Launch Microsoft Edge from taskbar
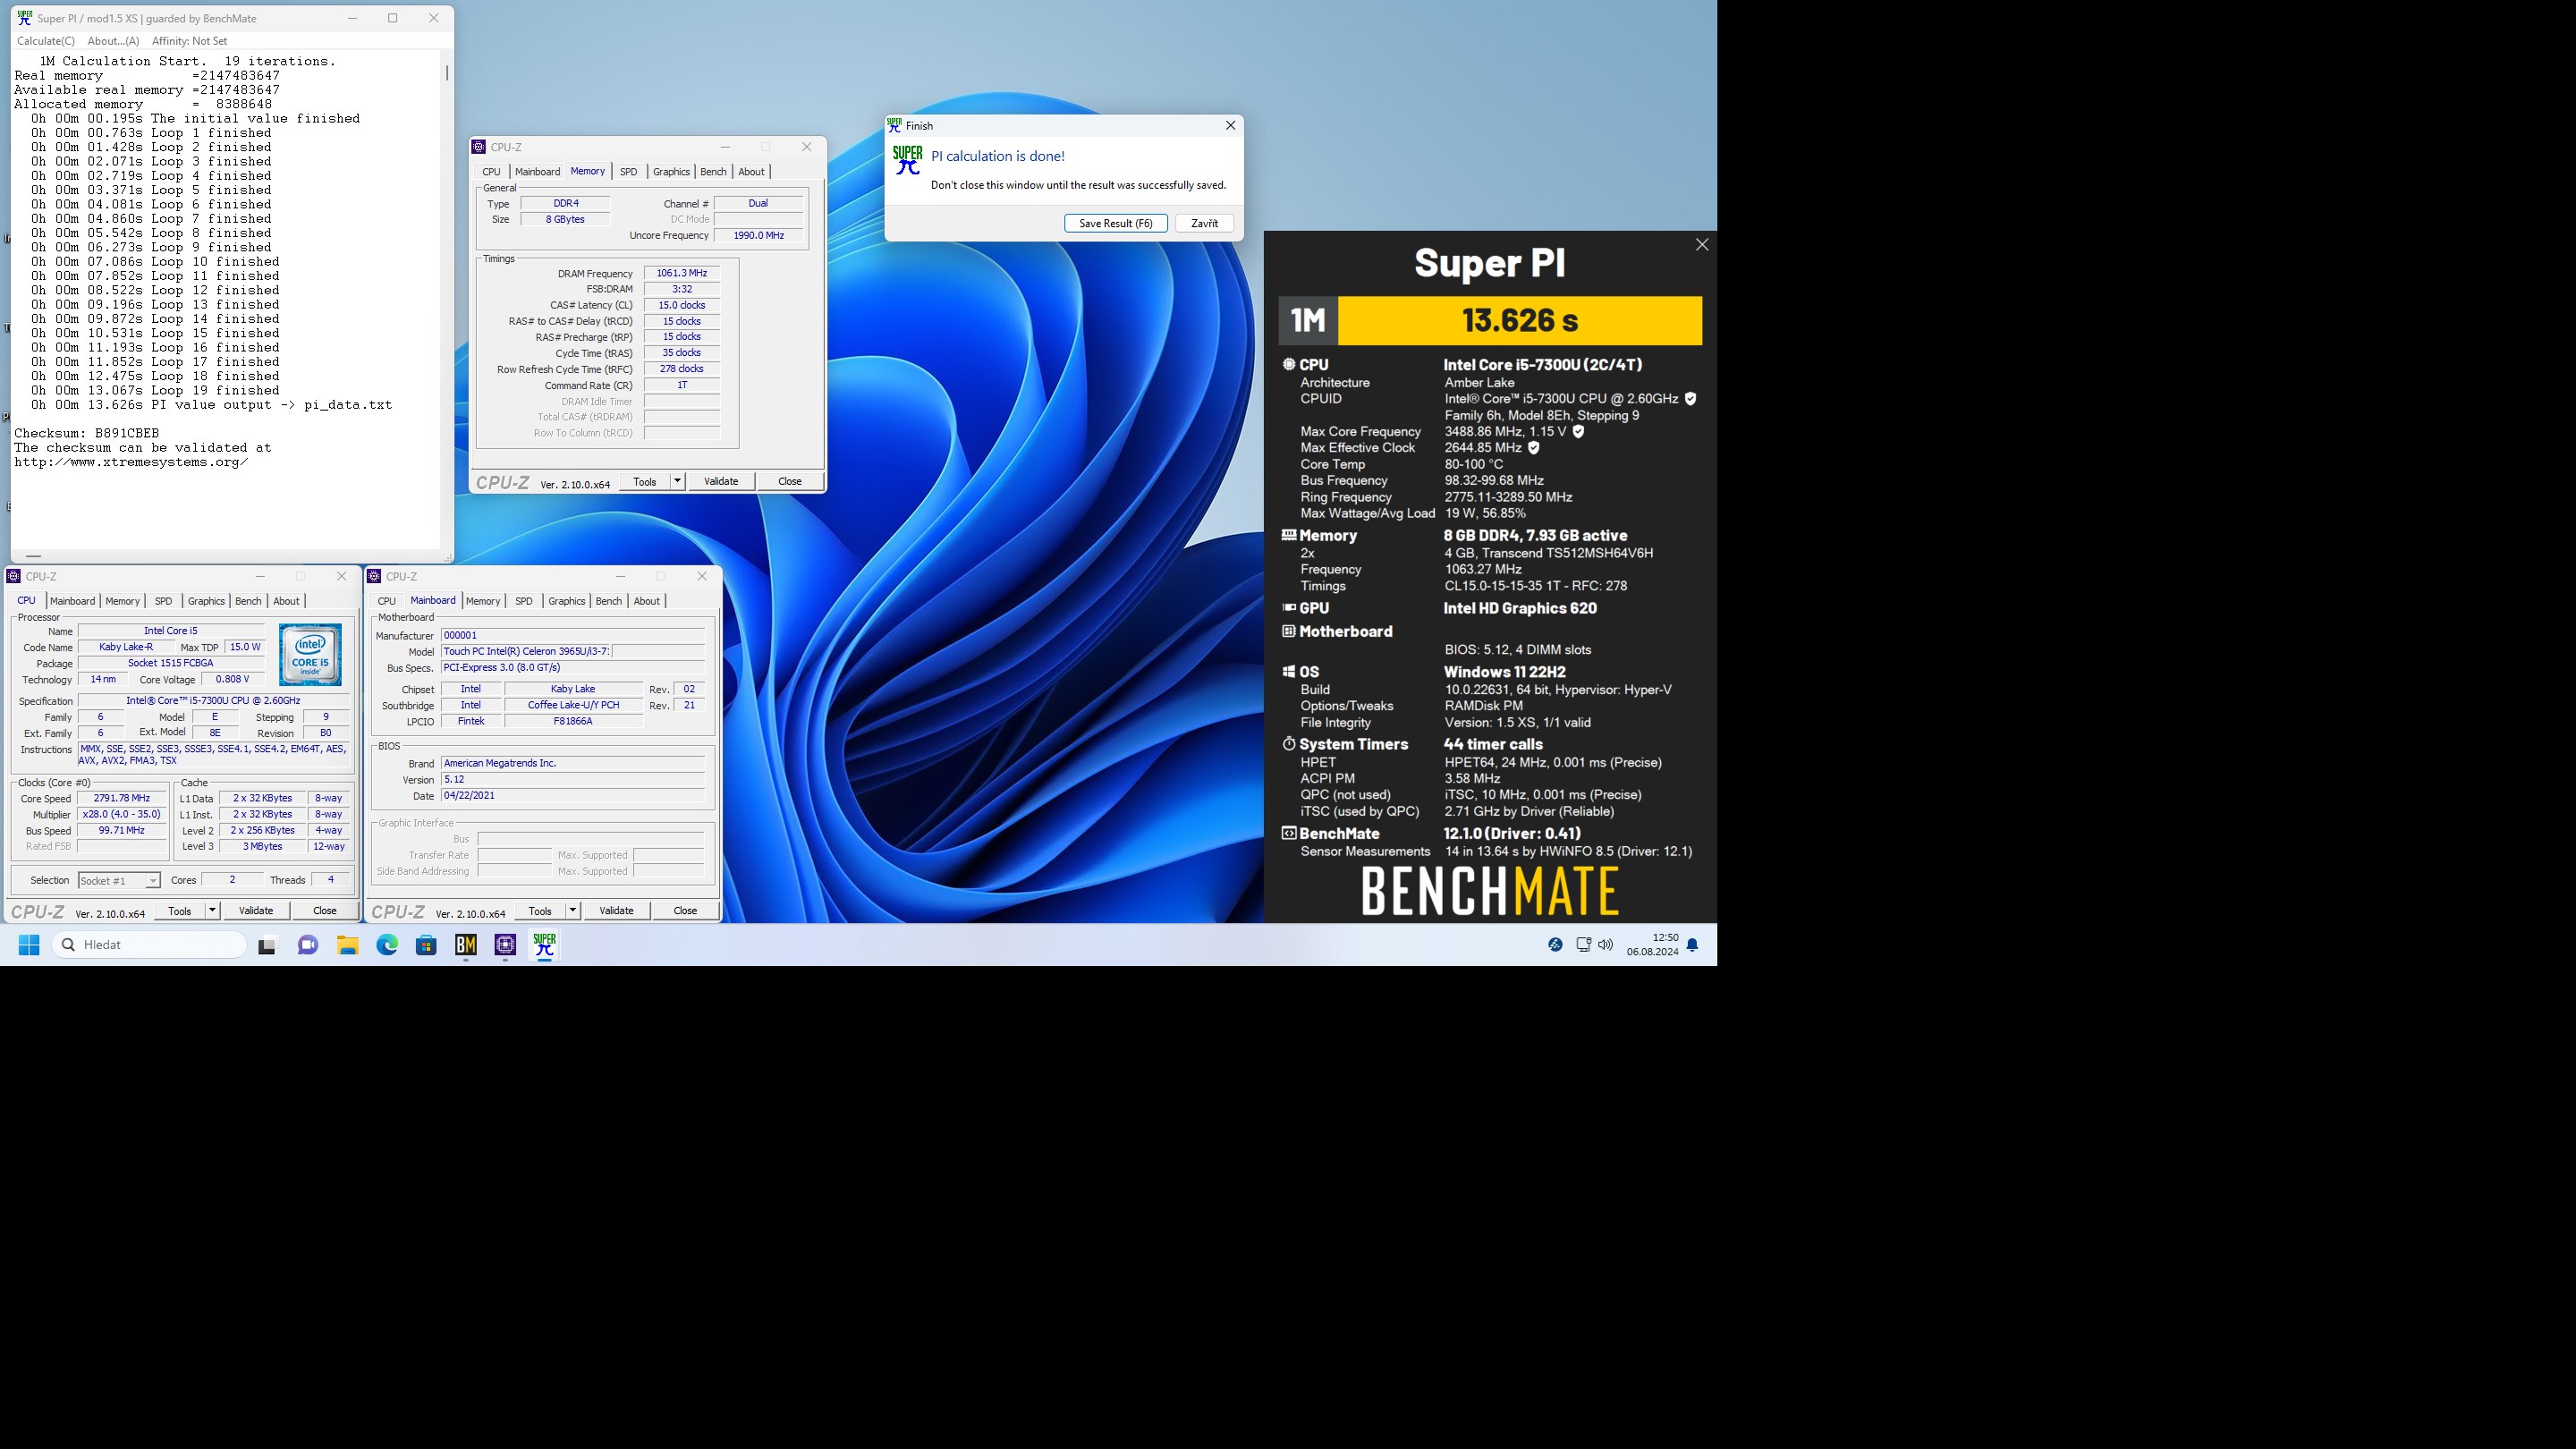This screenshot has height=1449, width=2576. click(x=387, y=945)
